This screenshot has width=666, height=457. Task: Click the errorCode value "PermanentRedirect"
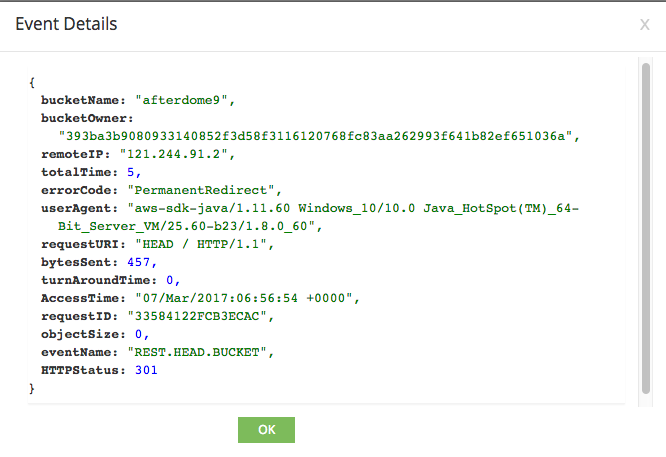(206, 190)
